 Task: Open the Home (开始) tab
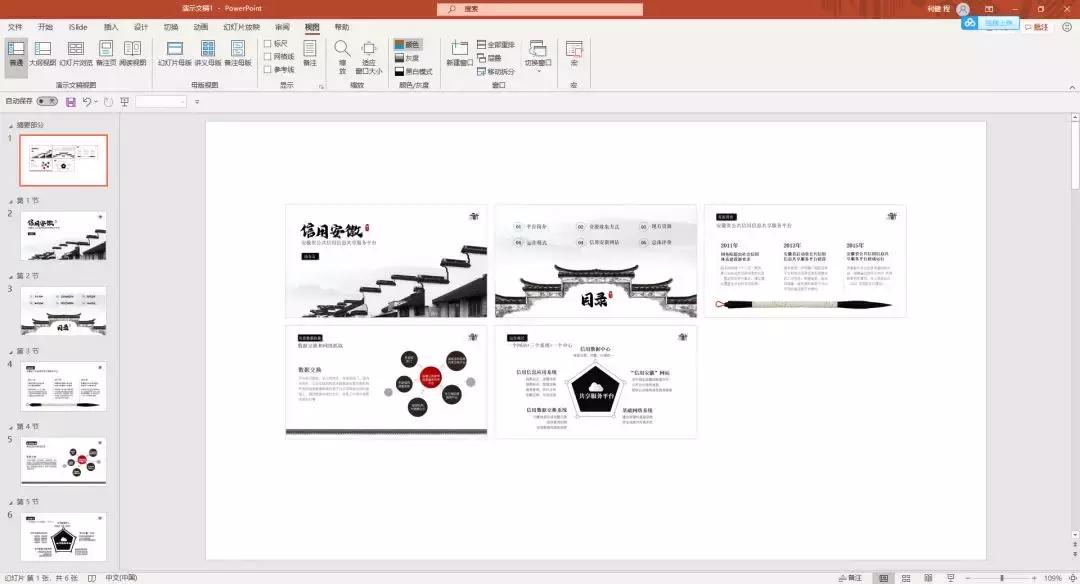pyautogui.click(x=45, y=27)
